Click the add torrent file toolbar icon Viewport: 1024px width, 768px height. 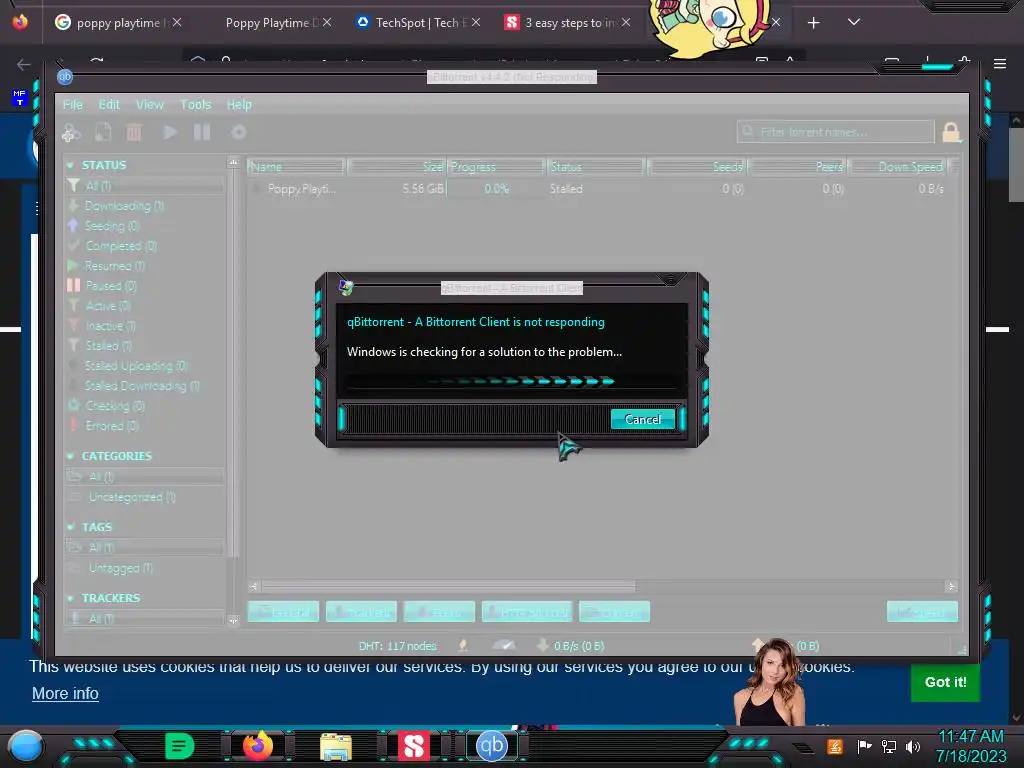[x=103, y=133]
